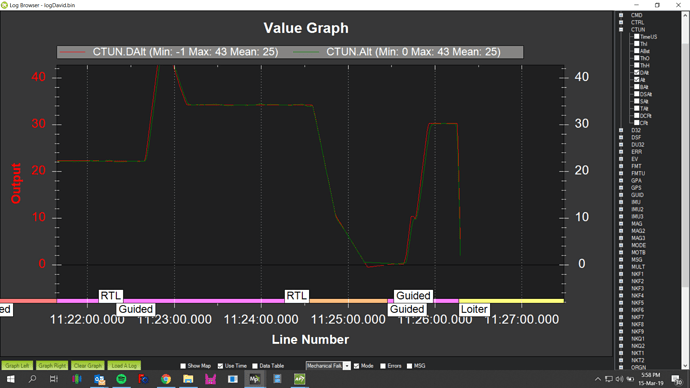
Task: Check the Errors checkbox
Action: (x=383, y=366)
